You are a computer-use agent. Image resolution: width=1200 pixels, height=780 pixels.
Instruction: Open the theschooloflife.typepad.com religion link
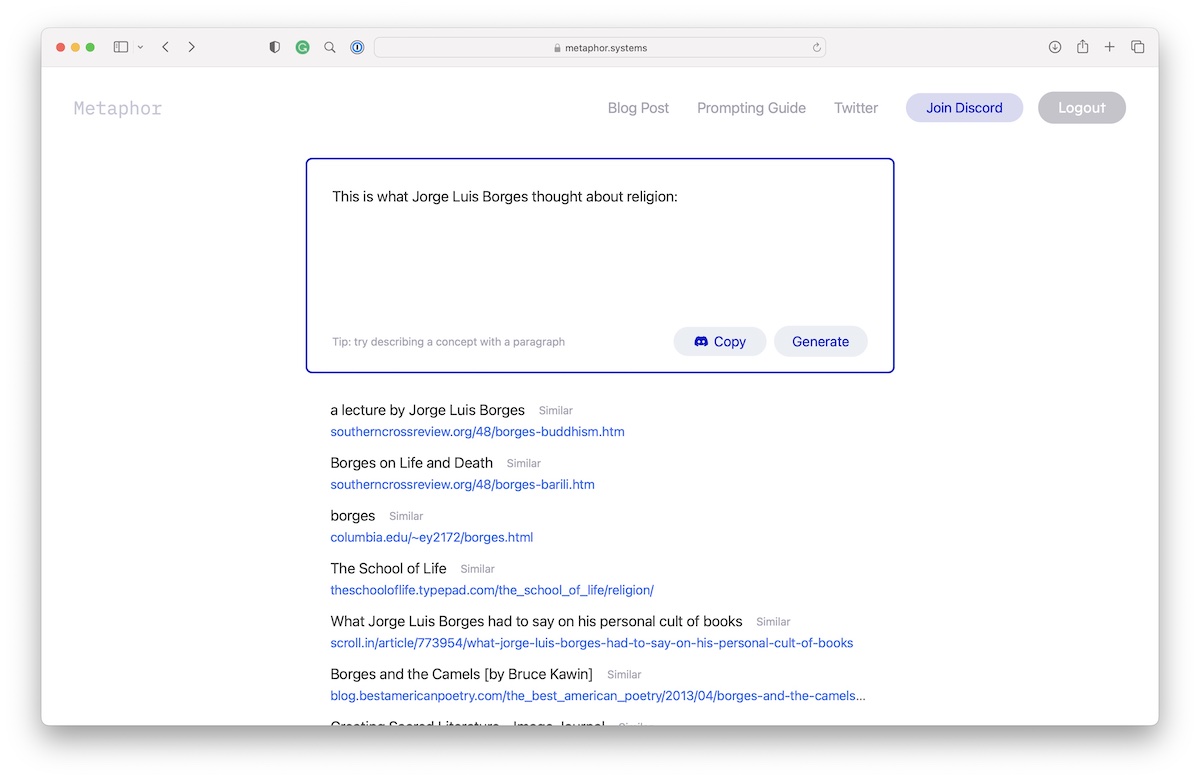pyautogui.click(x=492, y=591)
